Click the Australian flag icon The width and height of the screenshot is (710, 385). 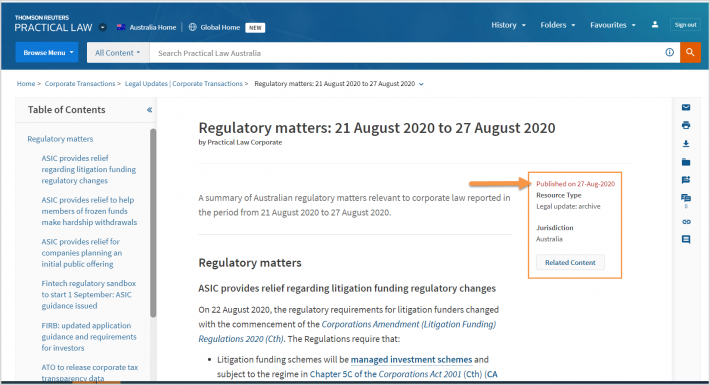[x=121, y=27]
